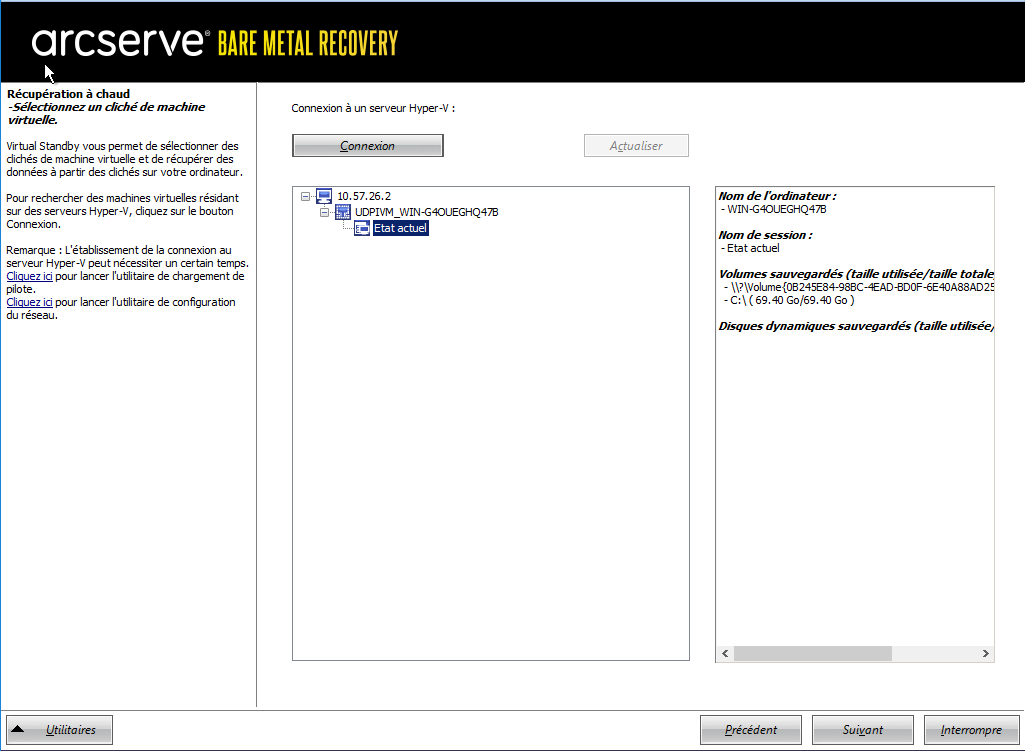Collapse the UDPIVM_WIN-G4OUEGHQ47B node
Screen dimensions: 1025x751
pyautogui.click(x=324, y=212)
